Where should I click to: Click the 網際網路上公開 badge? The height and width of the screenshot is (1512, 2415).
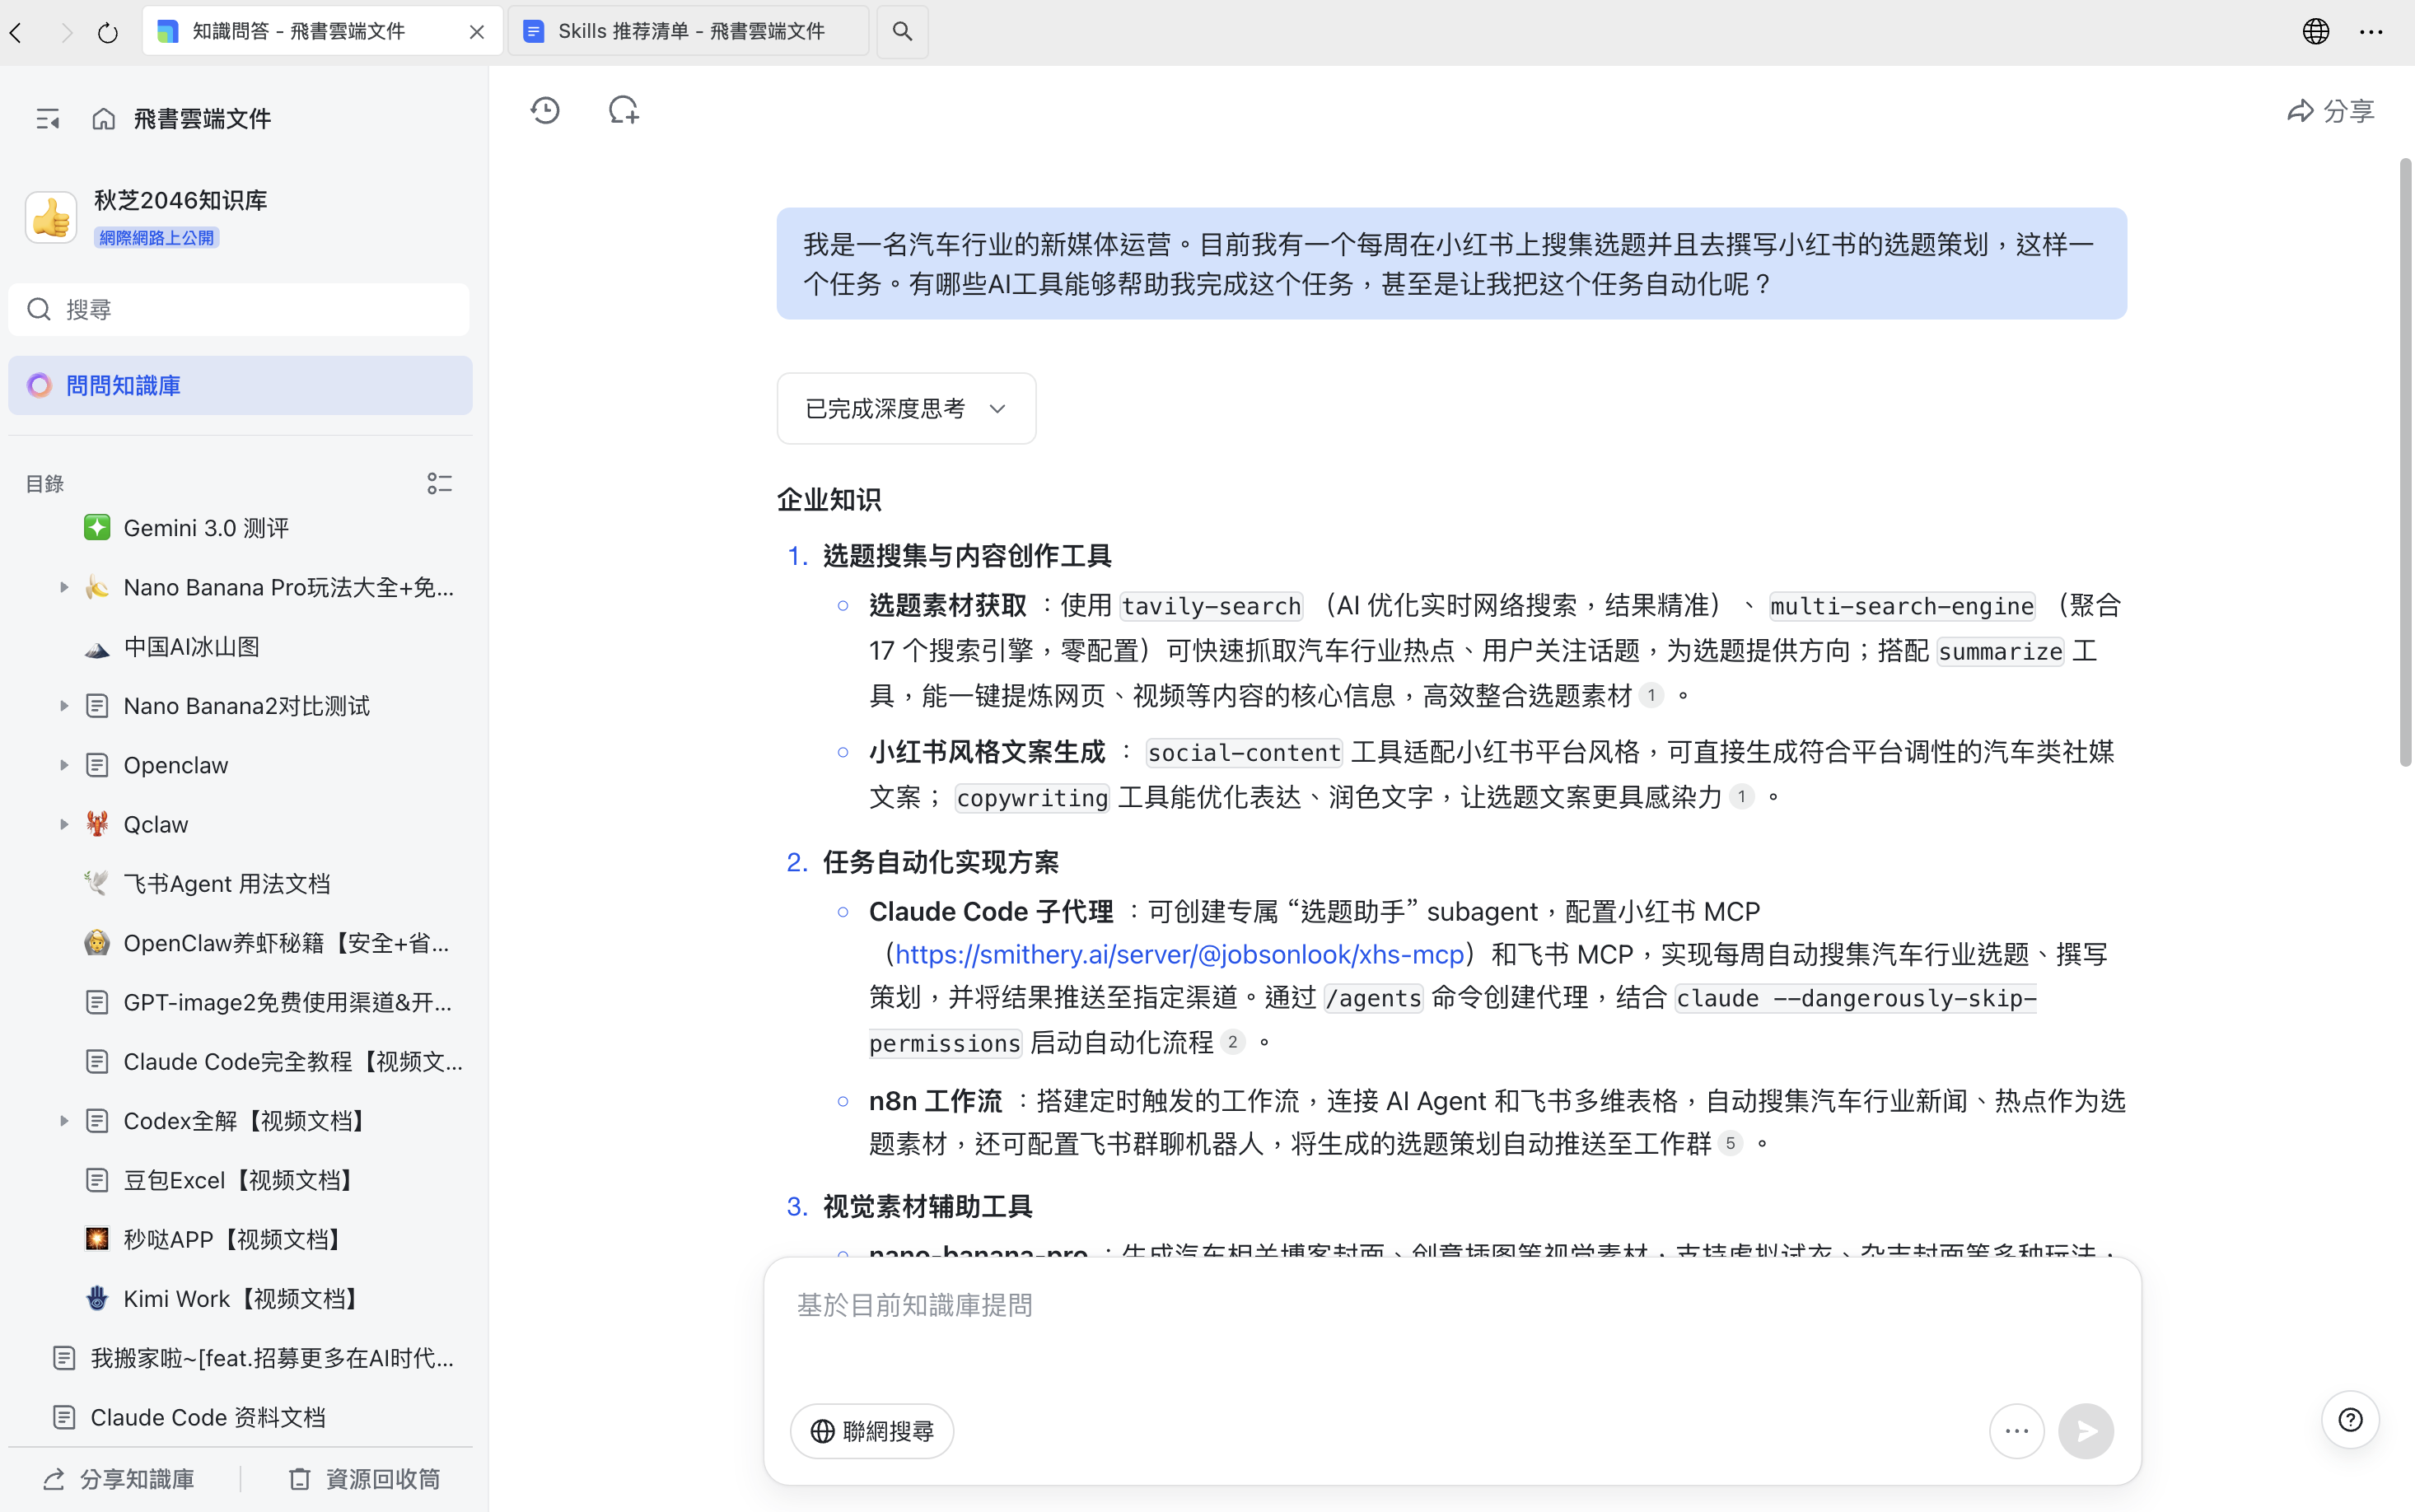(x=156, y=238)
